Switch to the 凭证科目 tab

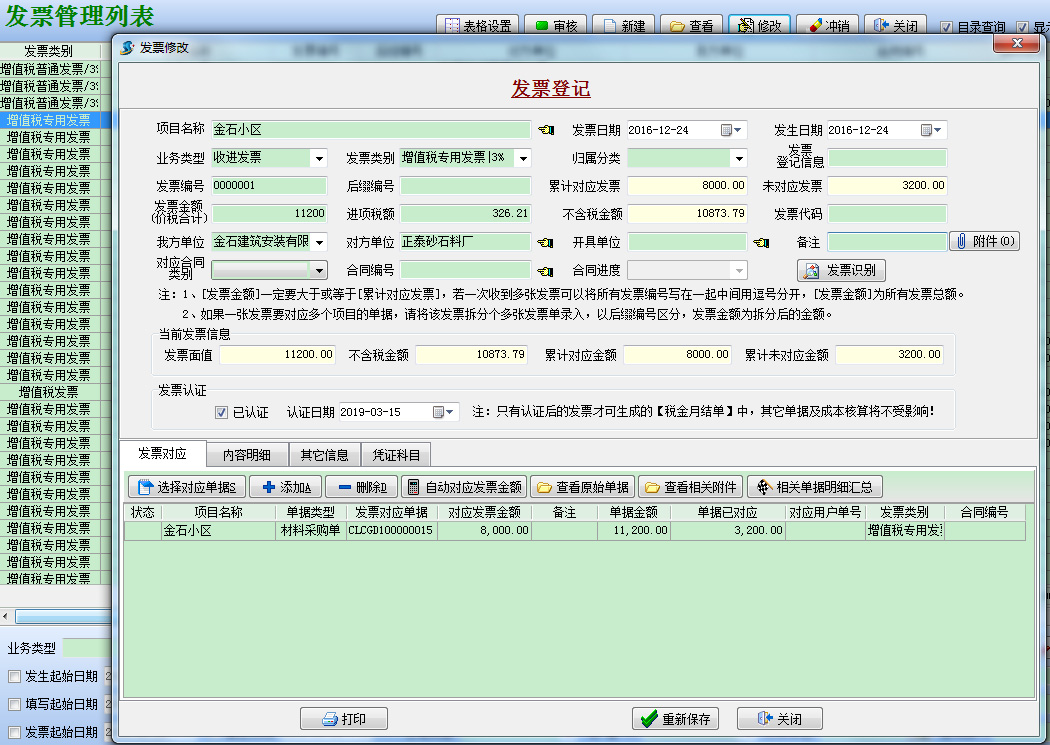pos(396,455)
